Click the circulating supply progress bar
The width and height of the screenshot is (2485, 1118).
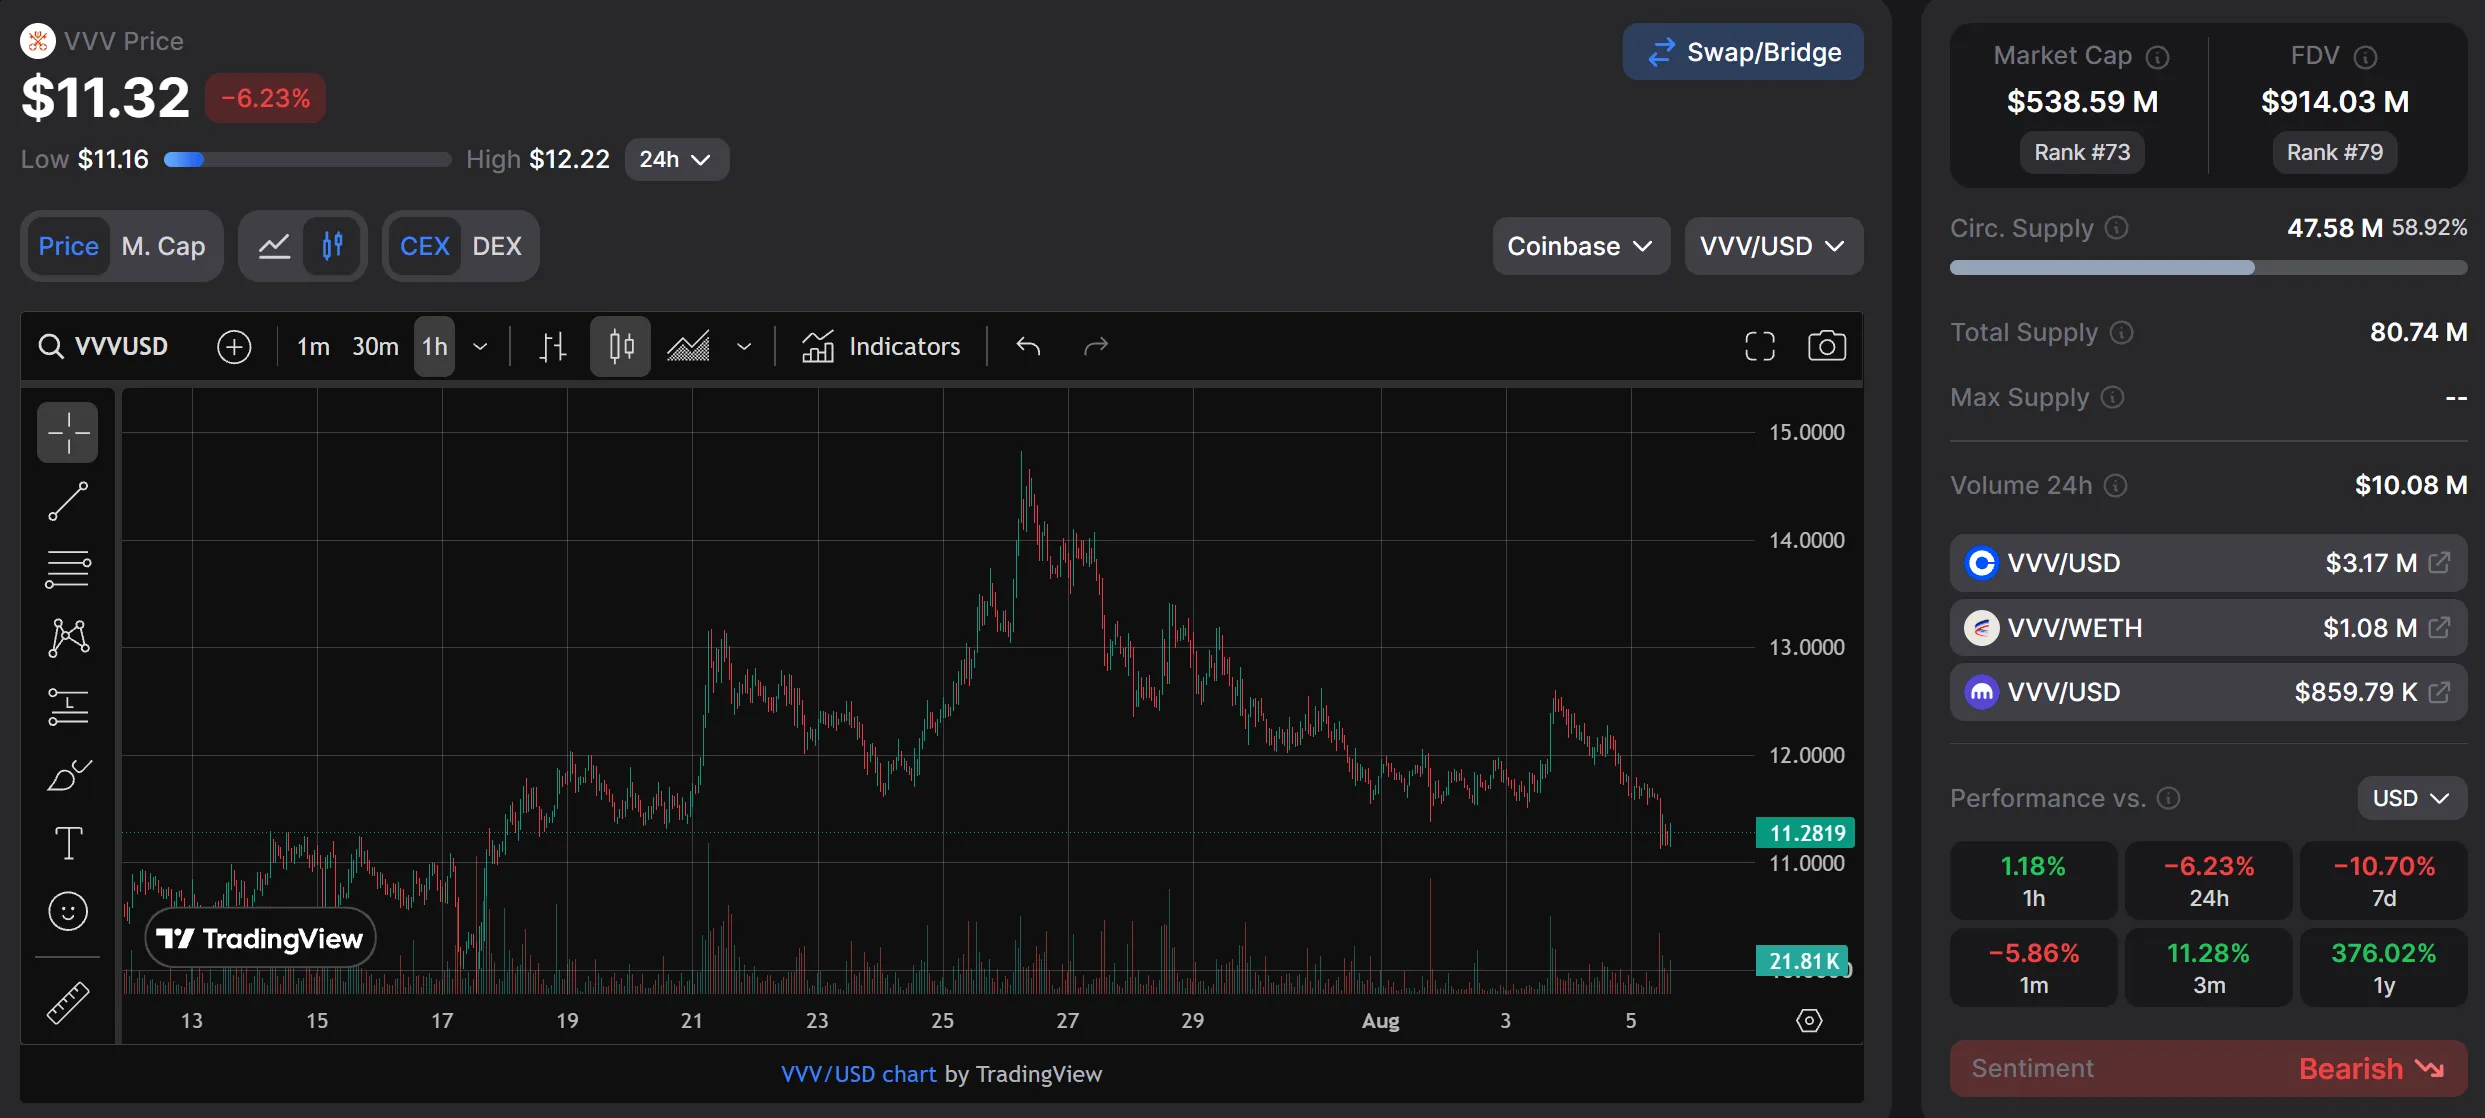coord(2208,267)
